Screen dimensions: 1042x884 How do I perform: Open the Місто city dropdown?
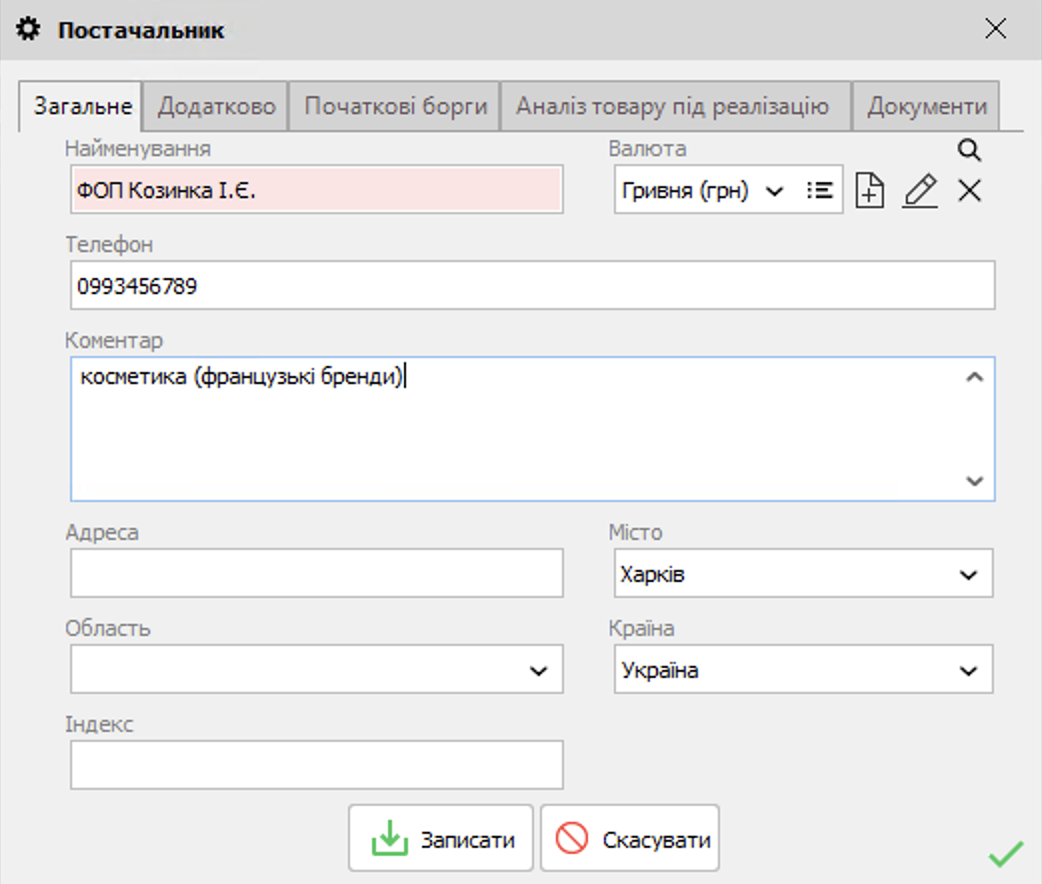point(967,574)
